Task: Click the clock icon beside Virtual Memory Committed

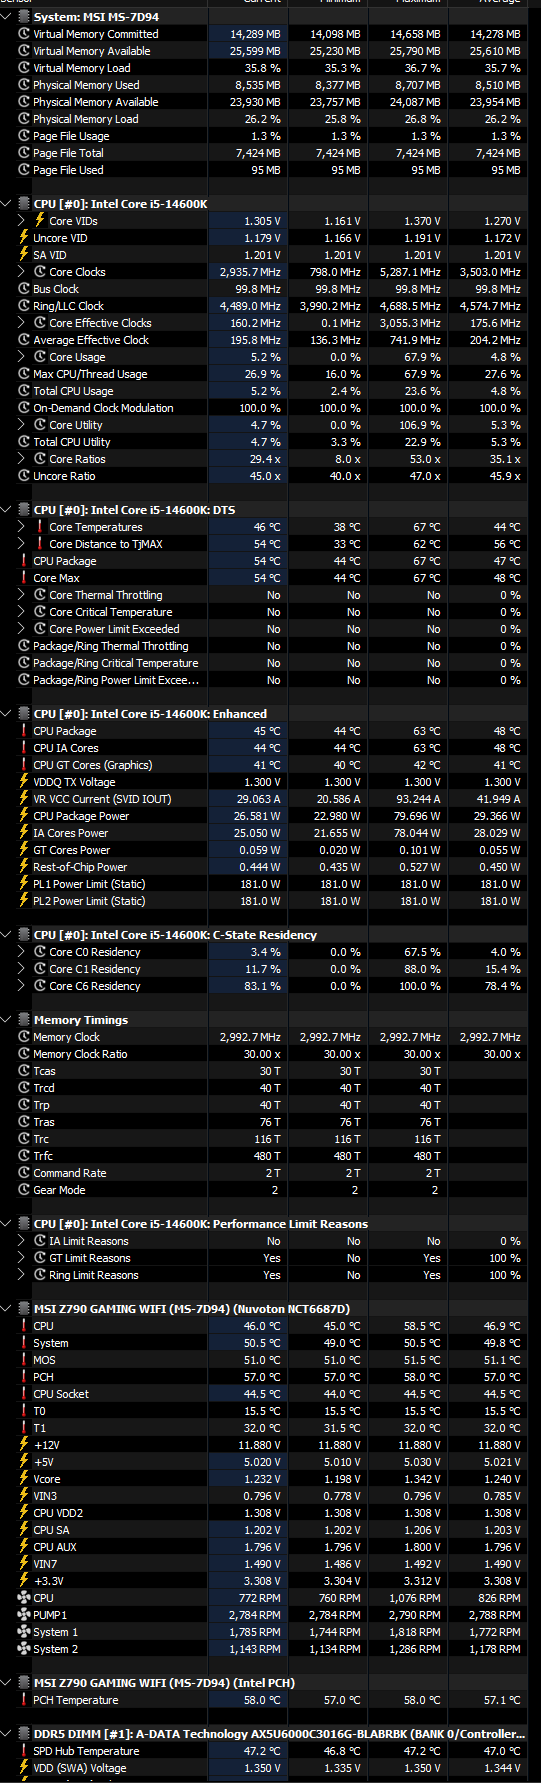Action: [24, 34]
